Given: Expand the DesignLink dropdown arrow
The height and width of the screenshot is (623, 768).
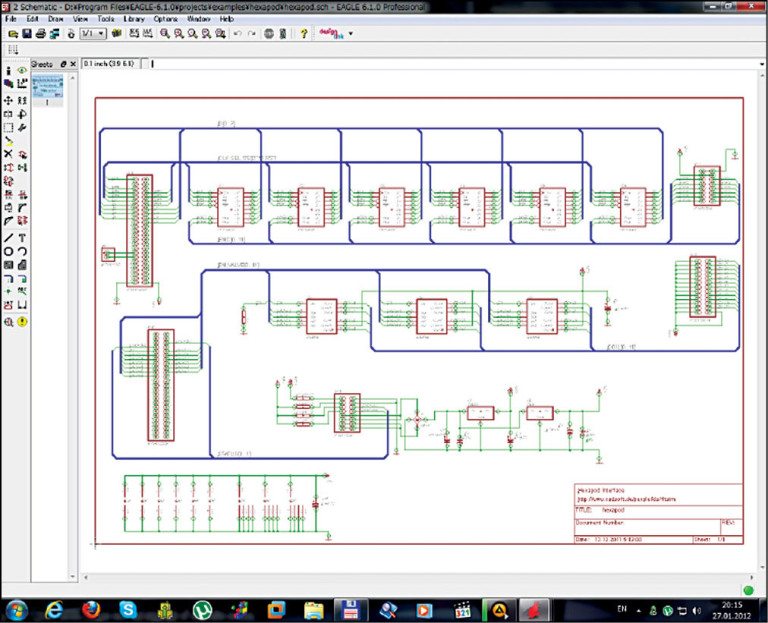Looking at the screenshot, I should (x=351, y=33).
